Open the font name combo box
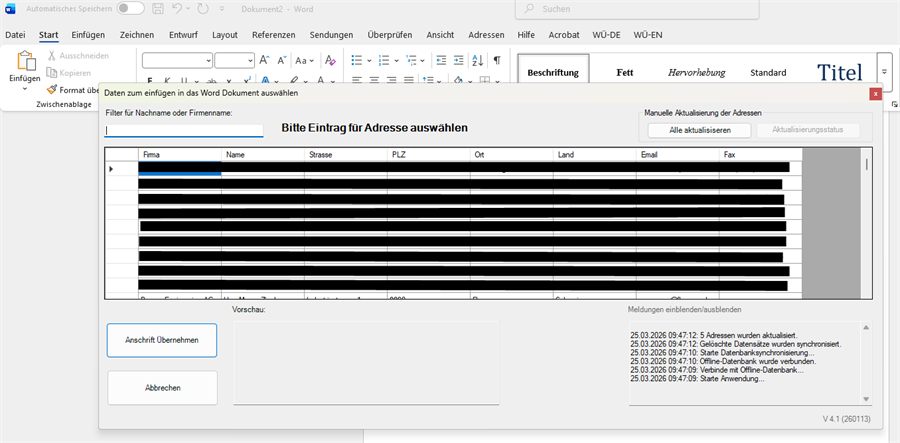The height and width of the screenshot is (443, 900). (177, 60)
